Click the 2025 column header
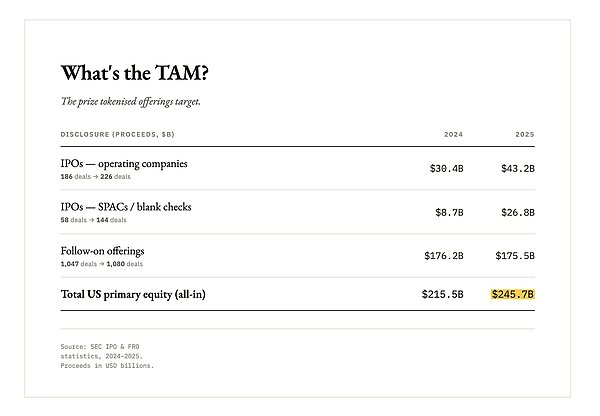The width and height of the screenshot is (600, 416). 525,134
